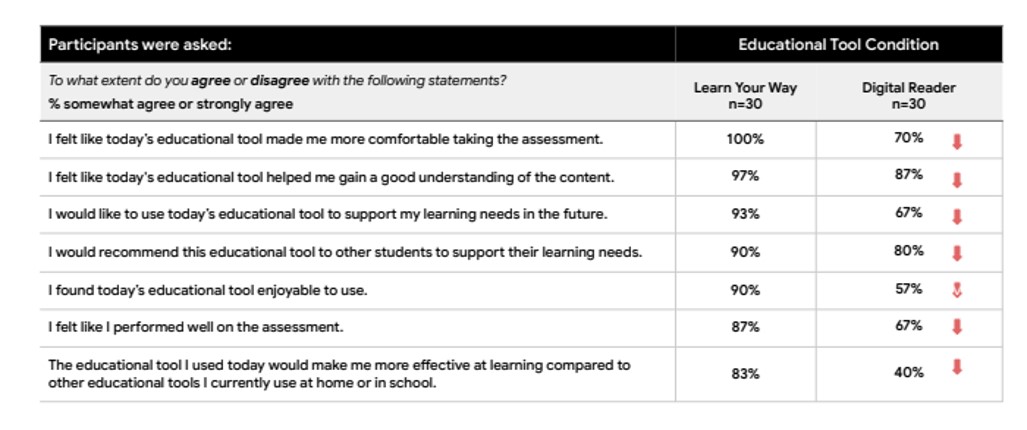Click the red arrow in the 'future learning needs' row
The image size is (1027, 430).
pos(957,217)
